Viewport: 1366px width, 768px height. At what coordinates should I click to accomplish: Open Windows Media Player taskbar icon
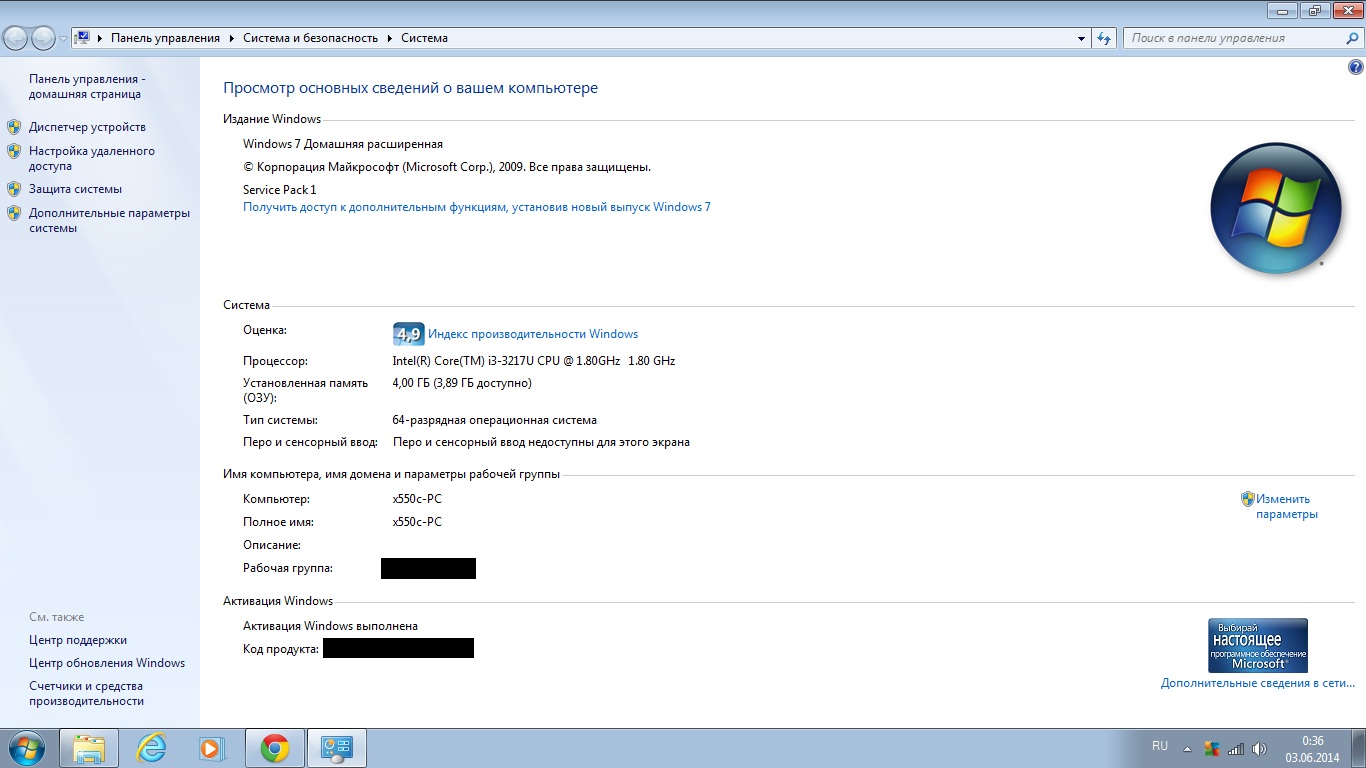pos(212,748)
